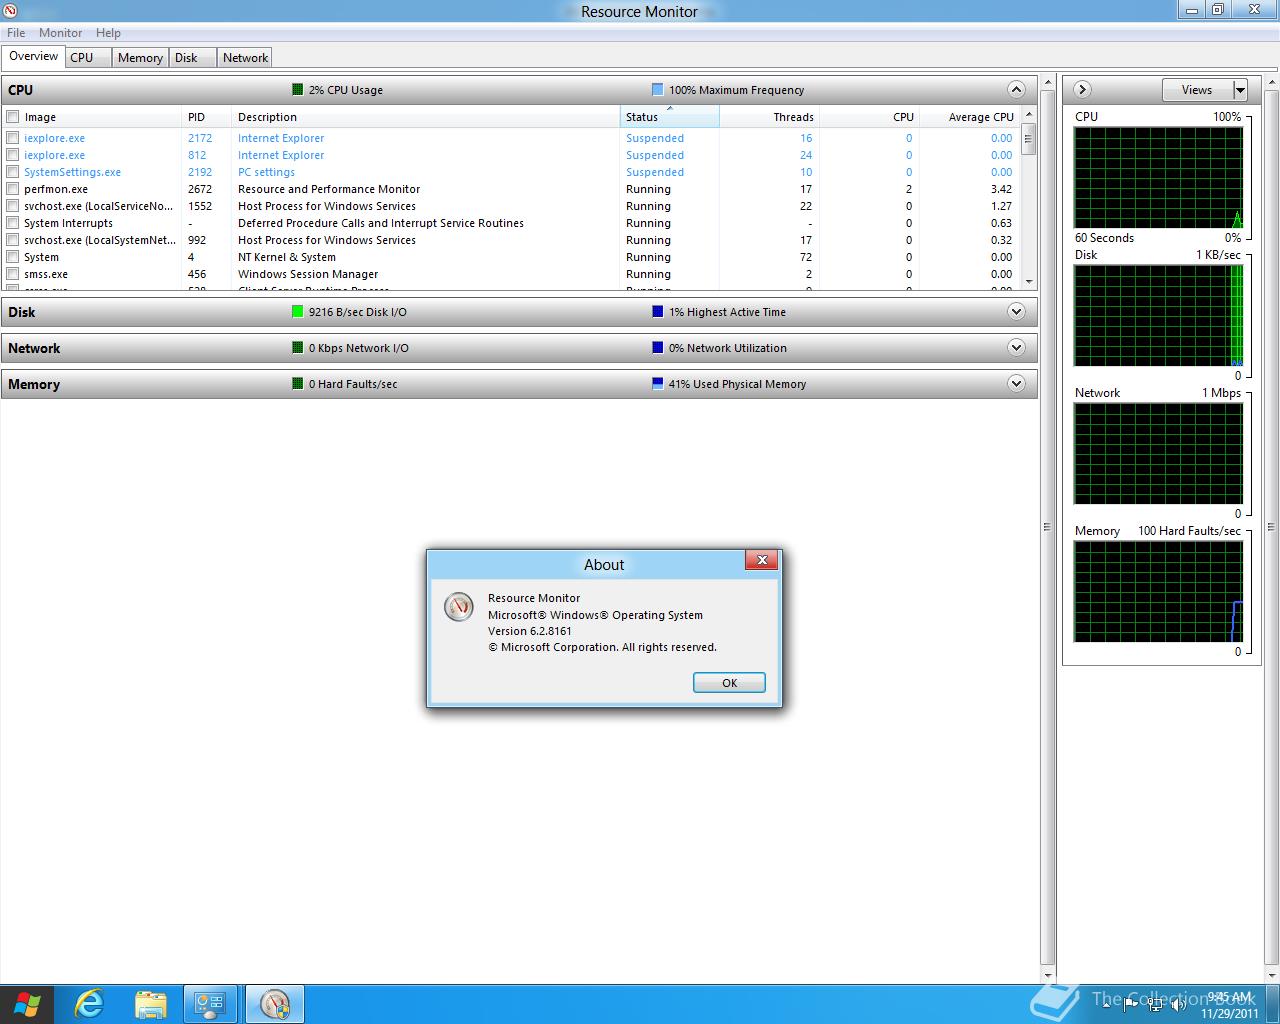Sort by CPU column header
This screenshot has width=1280, height=1024.
[869, 117]
